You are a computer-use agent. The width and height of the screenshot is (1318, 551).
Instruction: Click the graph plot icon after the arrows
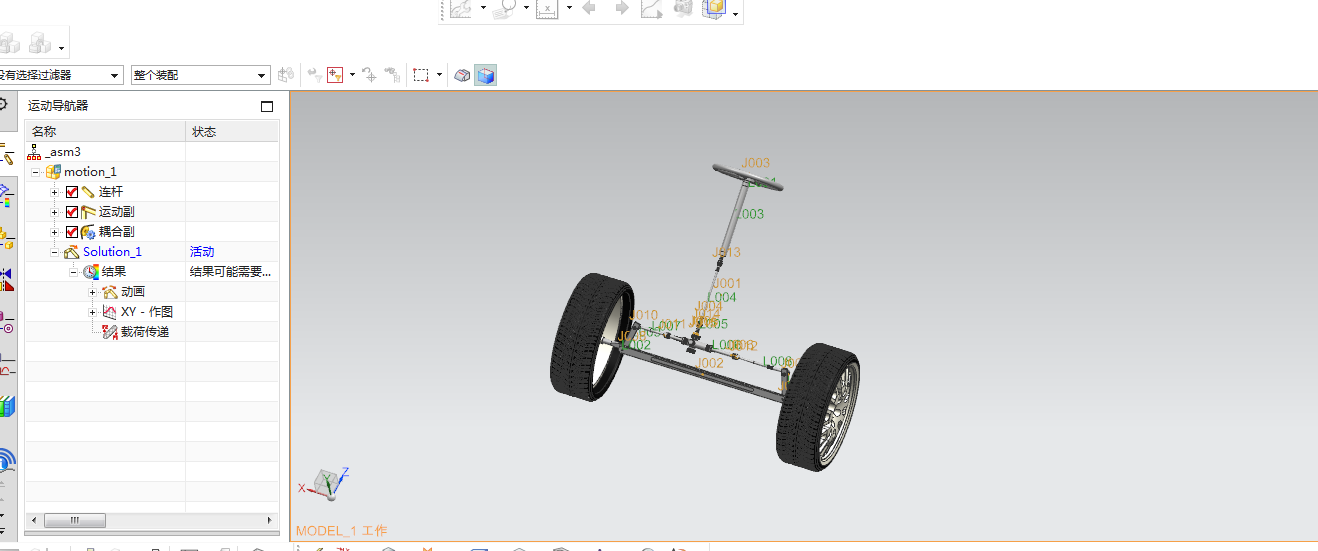pyautogui.click(x=652, y=8)
